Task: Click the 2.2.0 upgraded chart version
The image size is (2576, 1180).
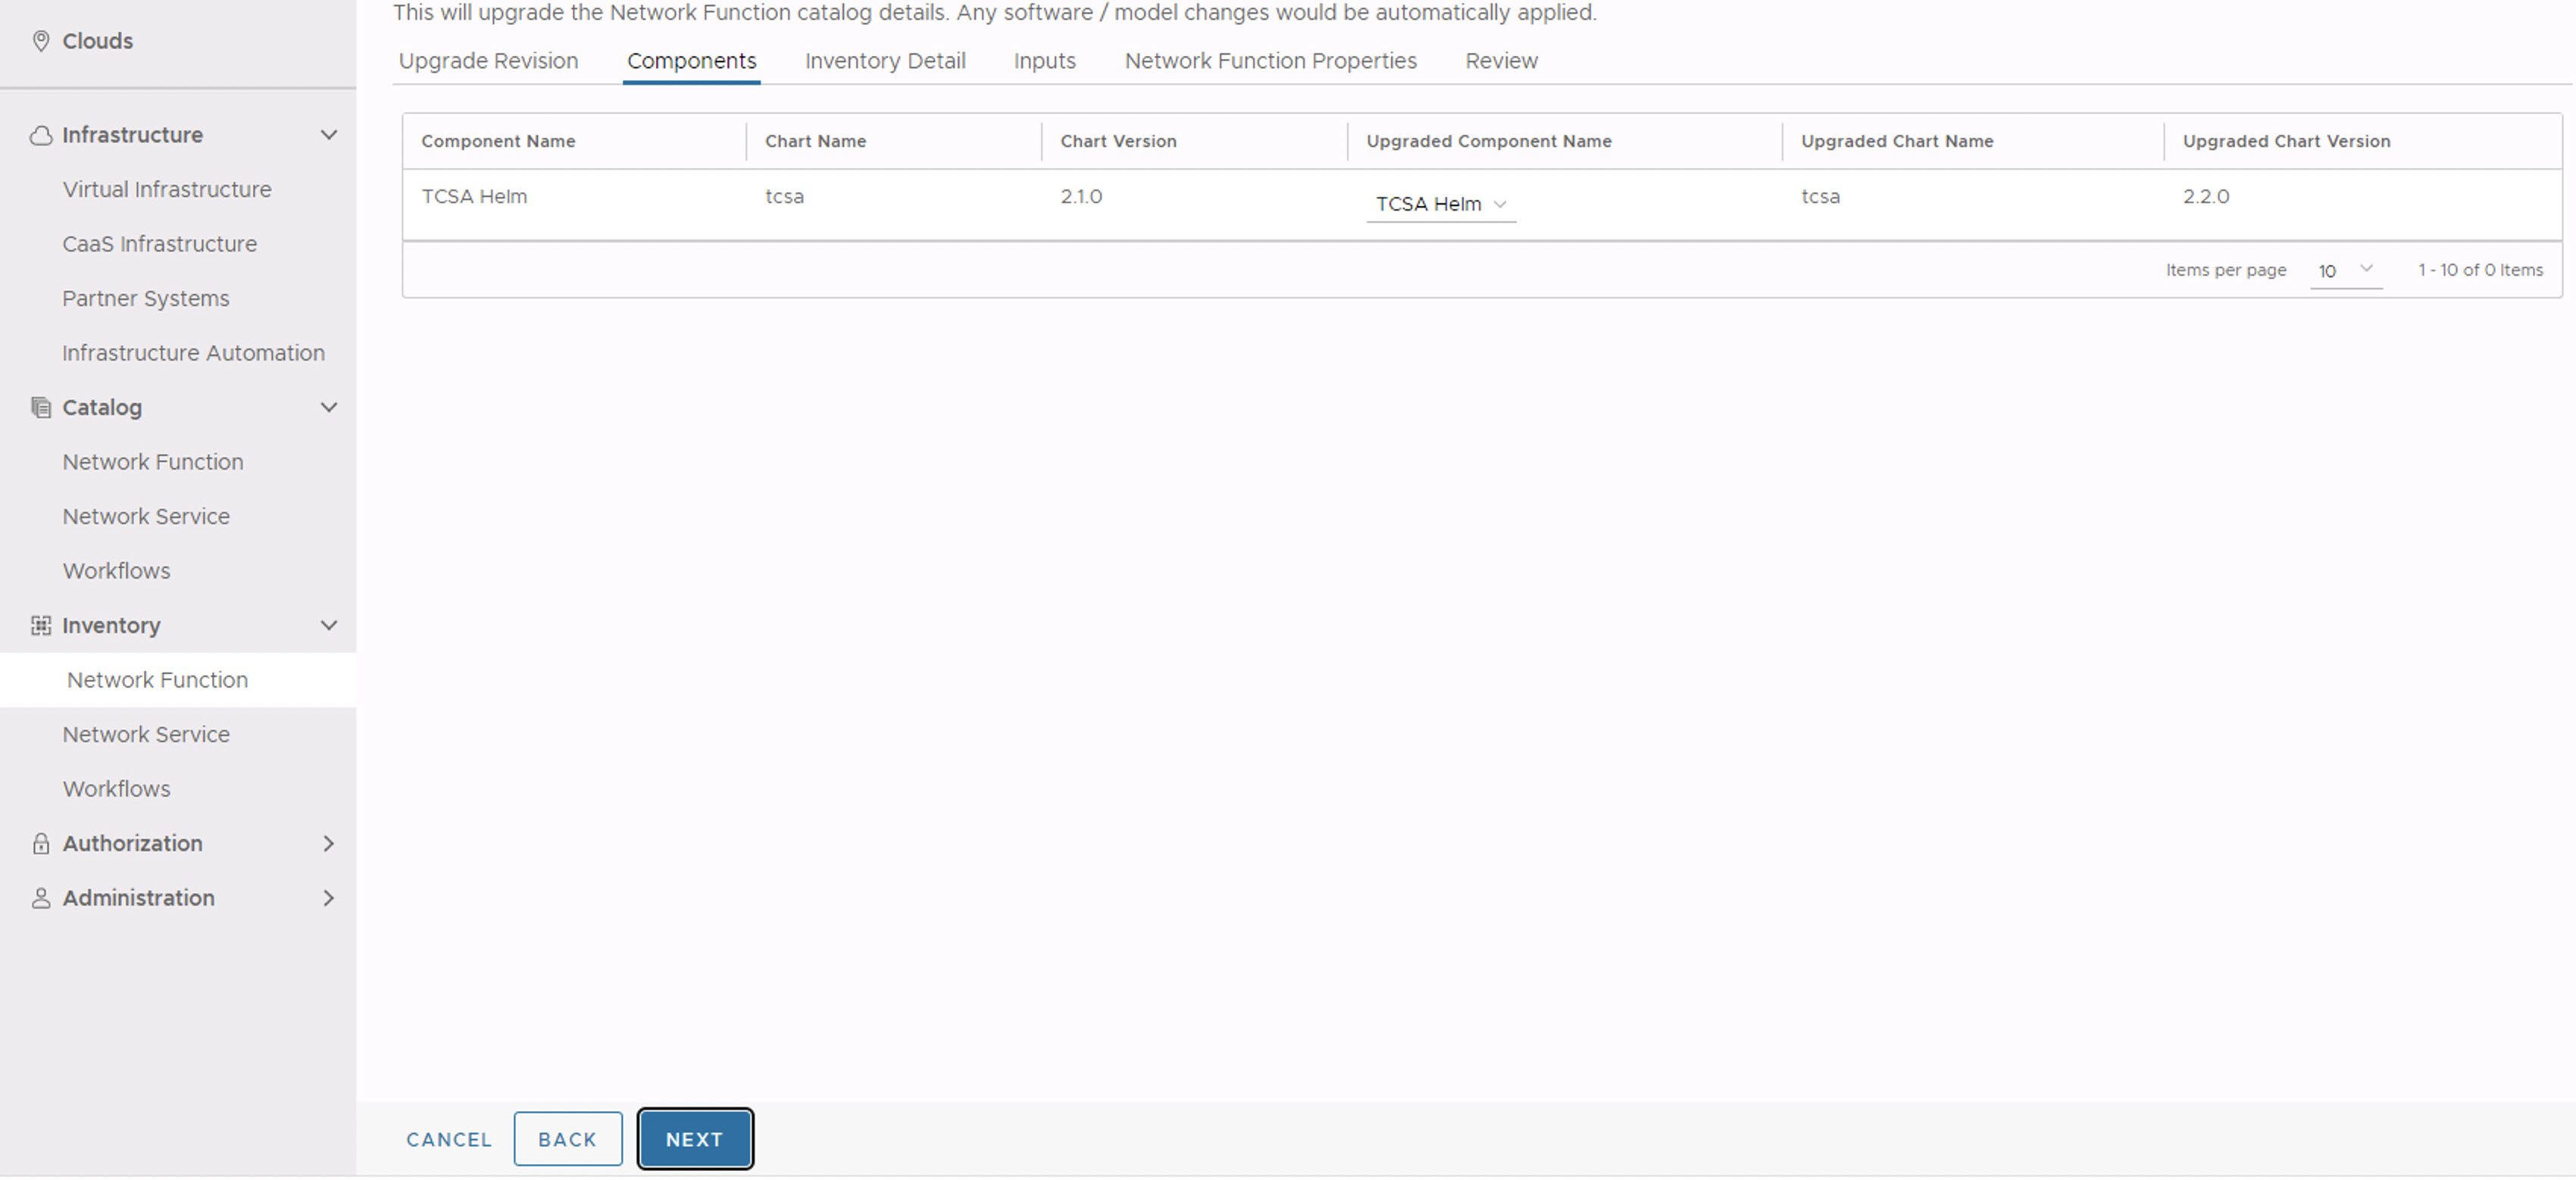Action: (x=2206, y=197)
